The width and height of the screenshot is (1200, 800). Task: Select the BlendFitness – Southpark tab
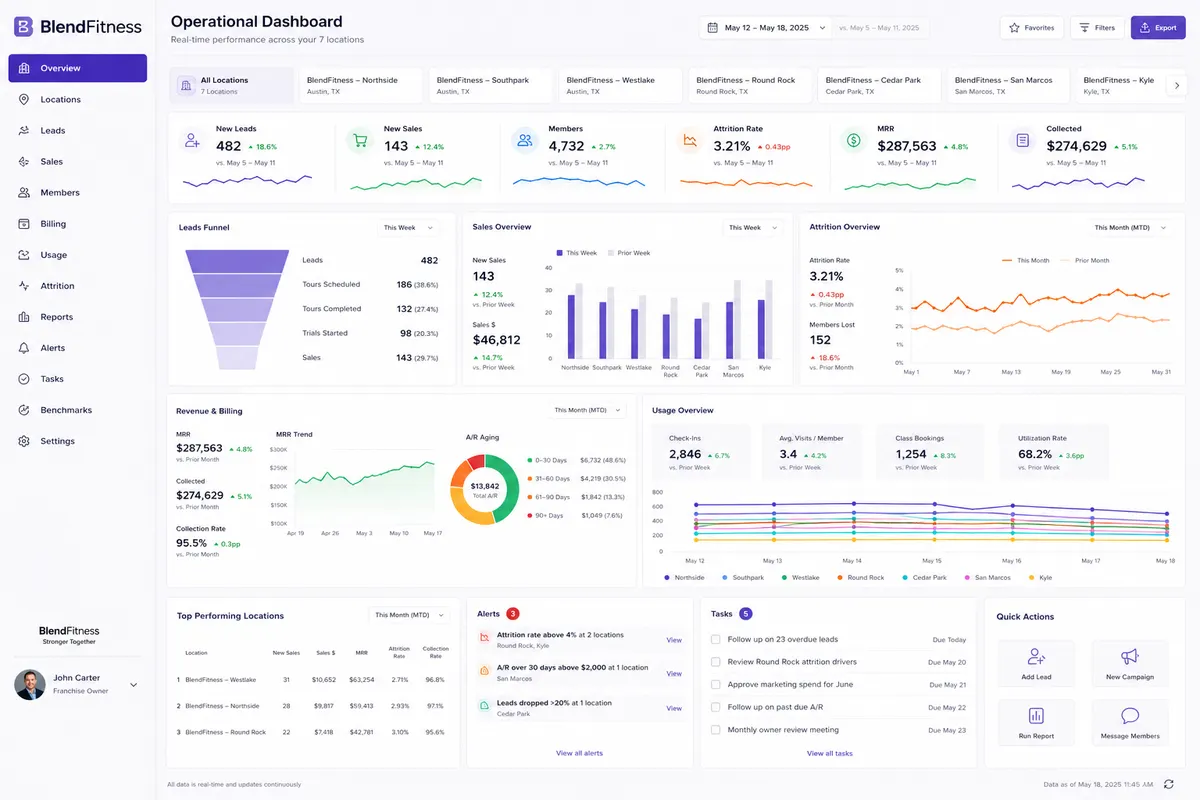[x=492, y=86]
